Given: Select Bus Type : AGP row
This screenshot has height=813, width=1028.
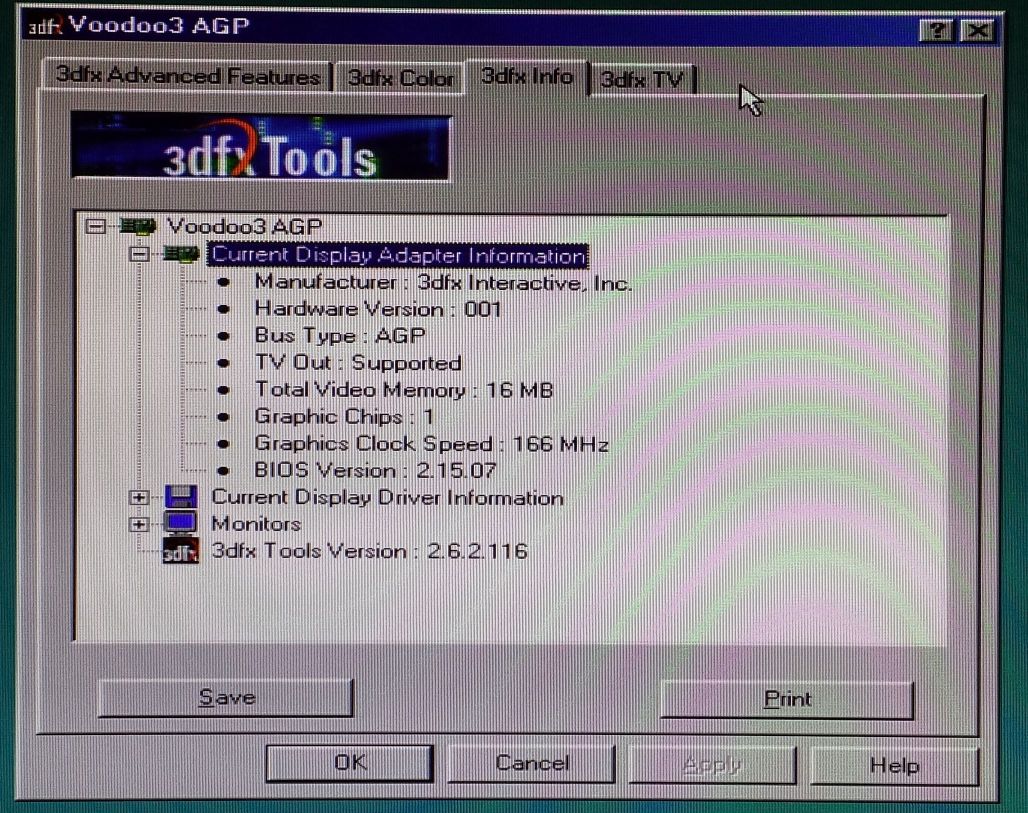Looking at the screenshot, I should click(x=340, y=336).
